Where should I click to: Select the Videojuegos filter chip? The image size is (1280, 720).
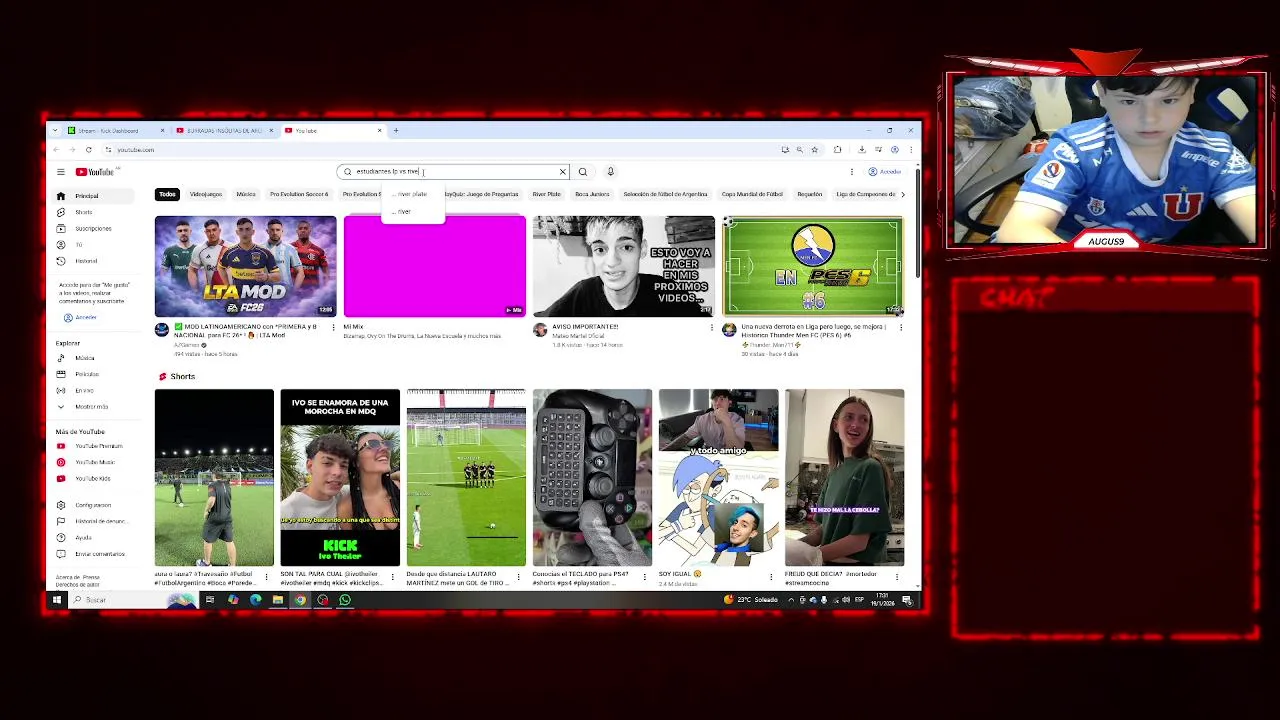206,194
